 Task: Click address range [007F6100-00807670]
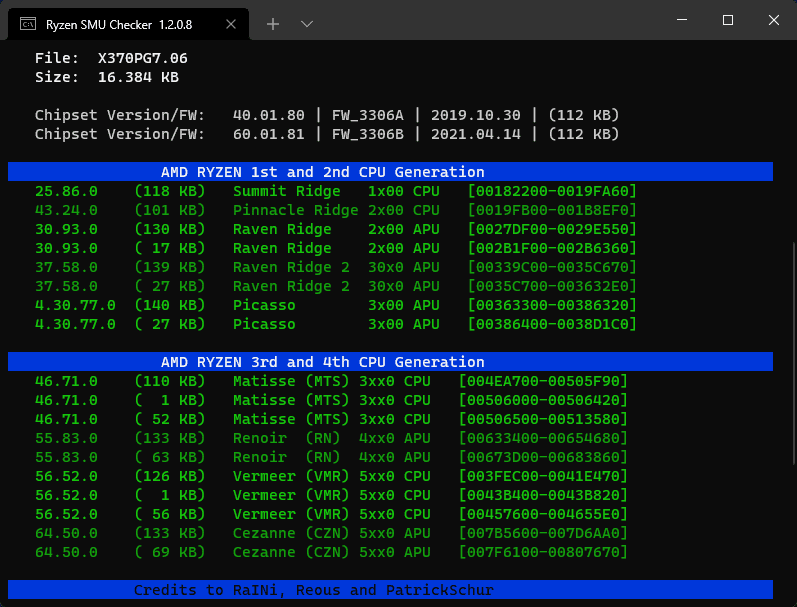(x=543, y=552)
